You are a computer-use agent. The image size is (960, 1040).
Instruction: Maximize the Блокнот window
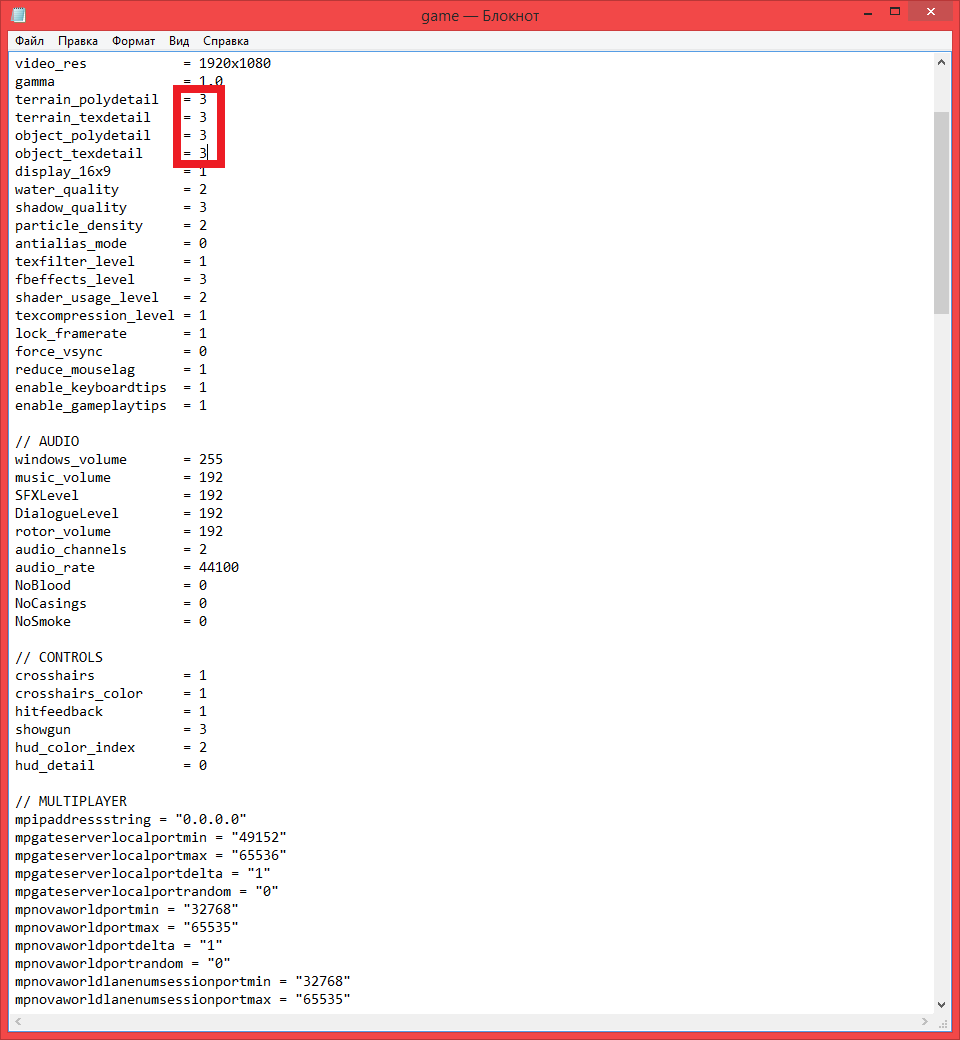coord(895,12)
